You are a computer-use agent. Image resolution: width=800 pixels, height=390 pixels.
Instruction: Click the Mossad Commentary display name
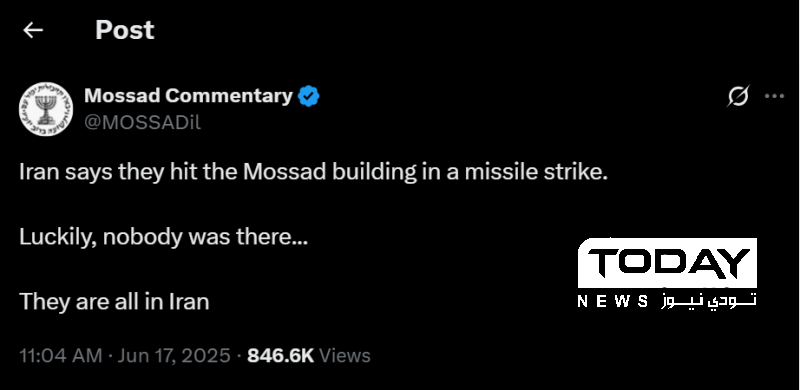[188, 95]
